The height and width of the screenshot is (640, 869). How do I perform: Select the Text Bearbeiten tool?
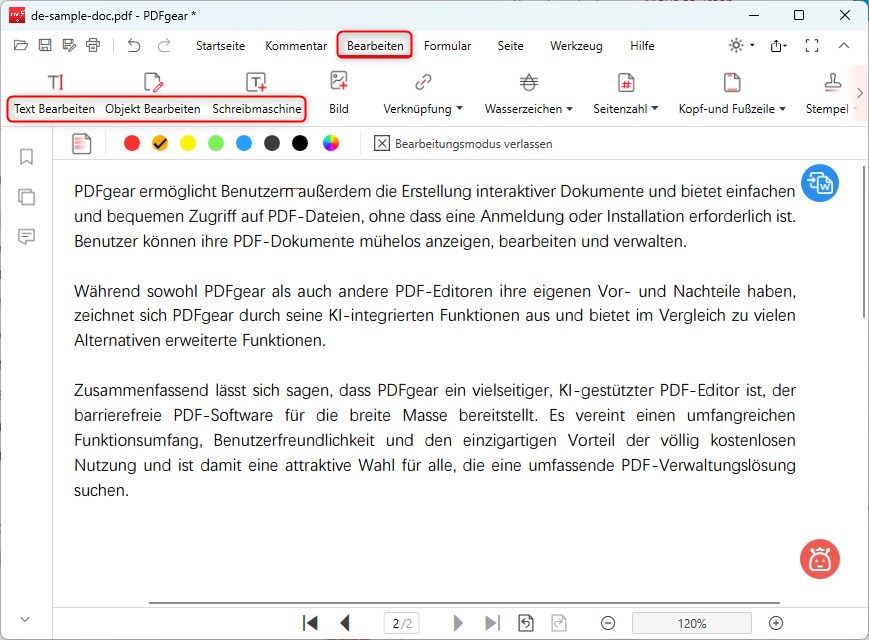pyautogui.click(x=54, y=95)
